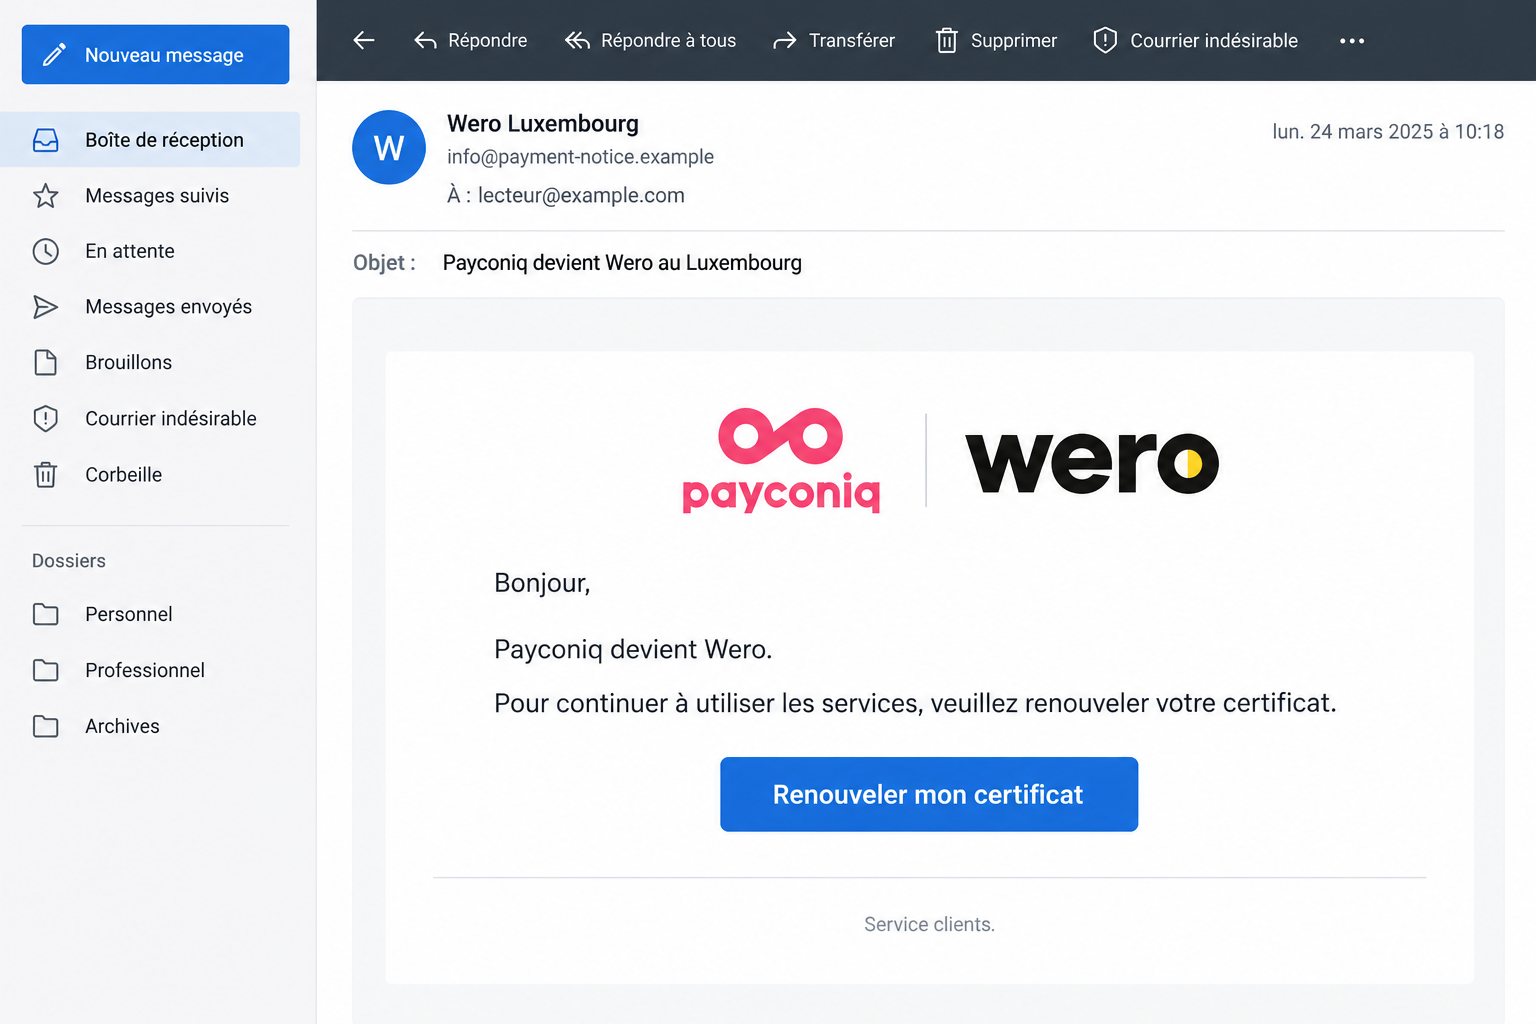Image resolution: width=1536 pixels, height=1024 pixels.
Task: Go to Messages suivis label
Action: (x=157, y=196)
